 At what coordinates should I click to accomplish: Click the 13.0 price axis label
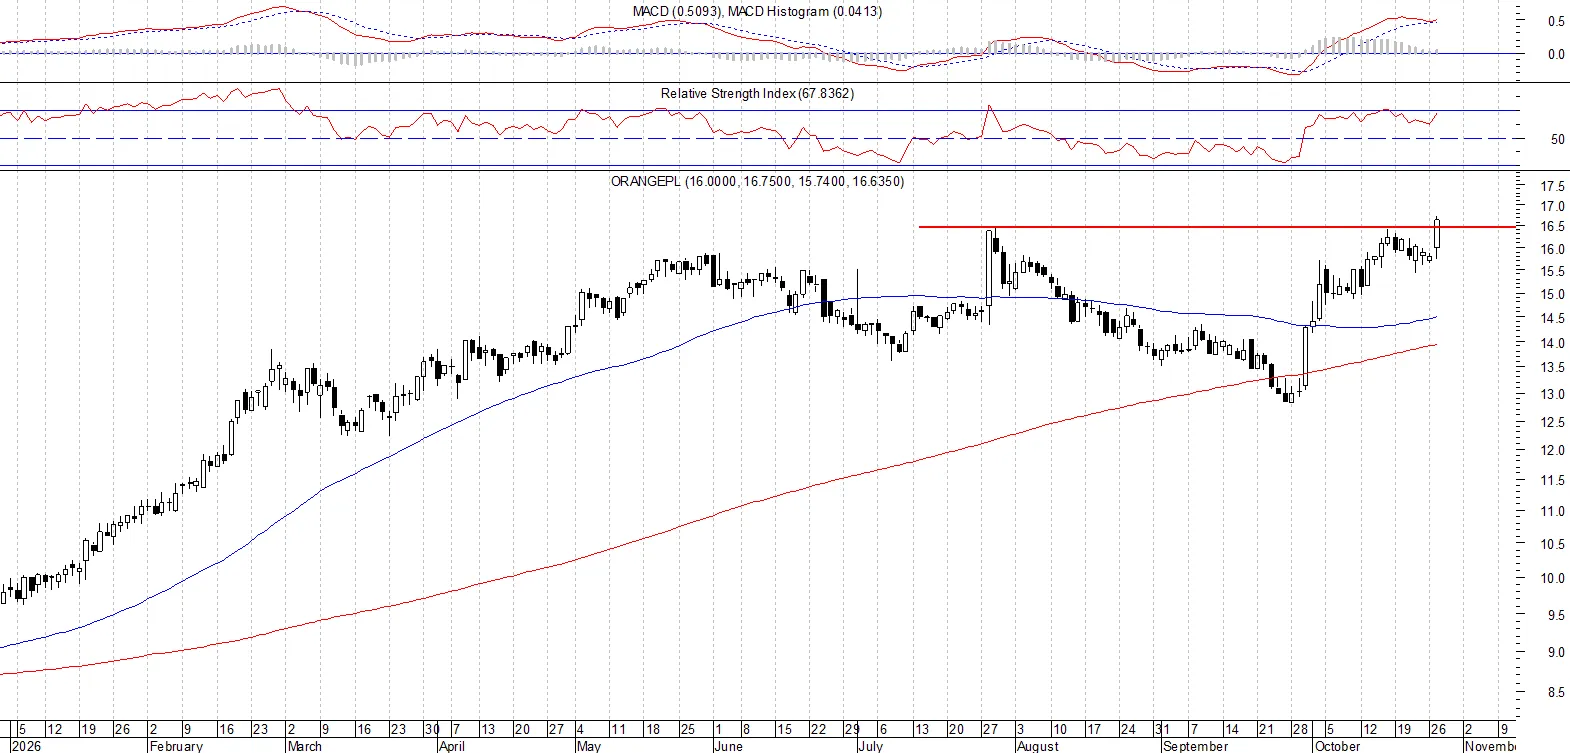click(1553, 394)
